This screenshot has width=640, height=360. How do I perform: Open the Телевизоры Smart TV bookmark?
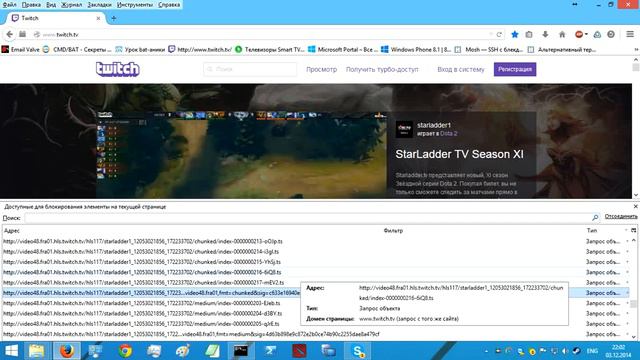(x=269, y=49)
